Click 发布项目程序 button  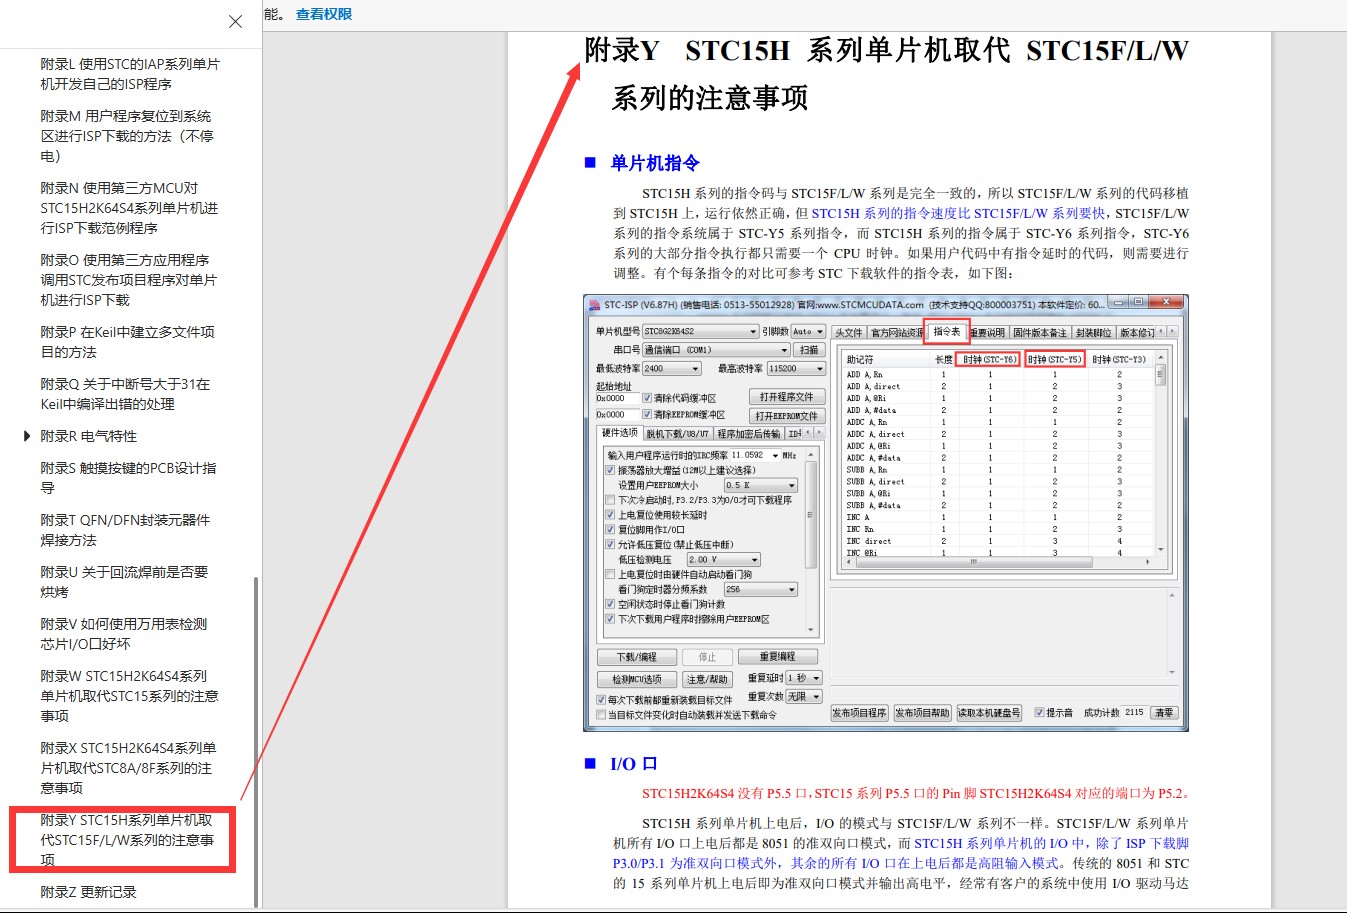(x=859, y=713)
